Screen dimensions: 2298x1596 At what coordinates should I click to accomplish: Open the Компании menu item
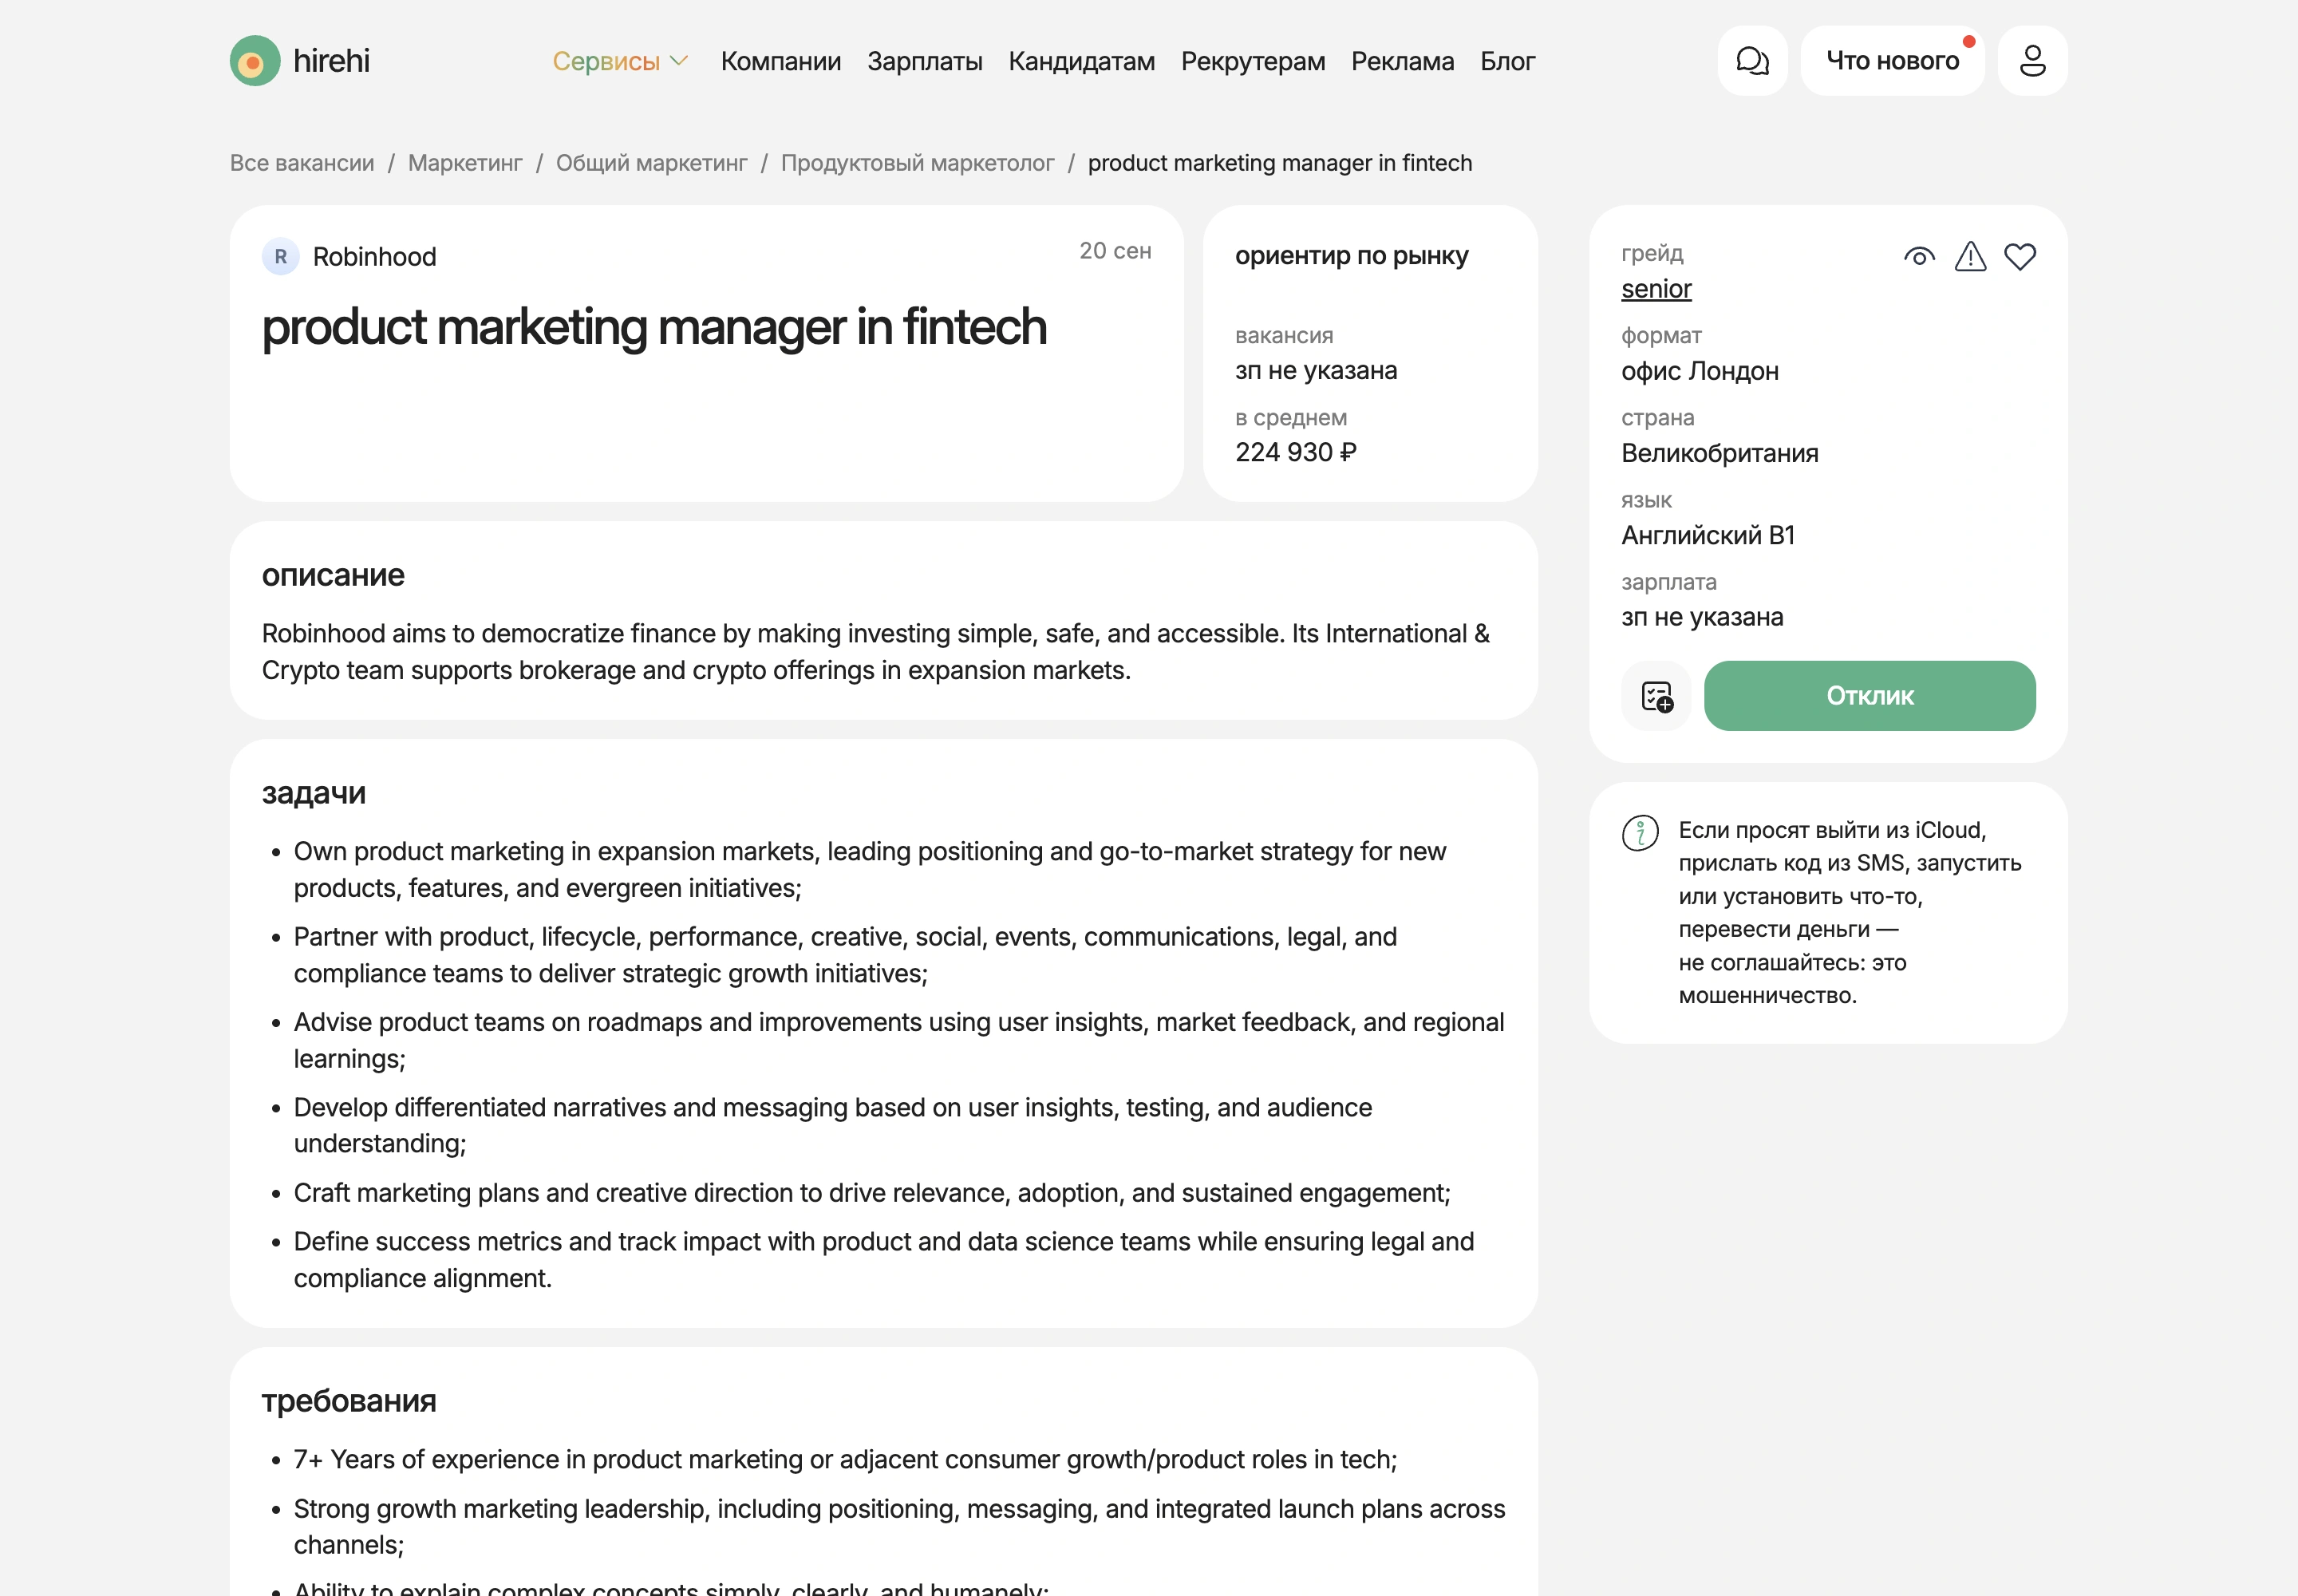781,61
